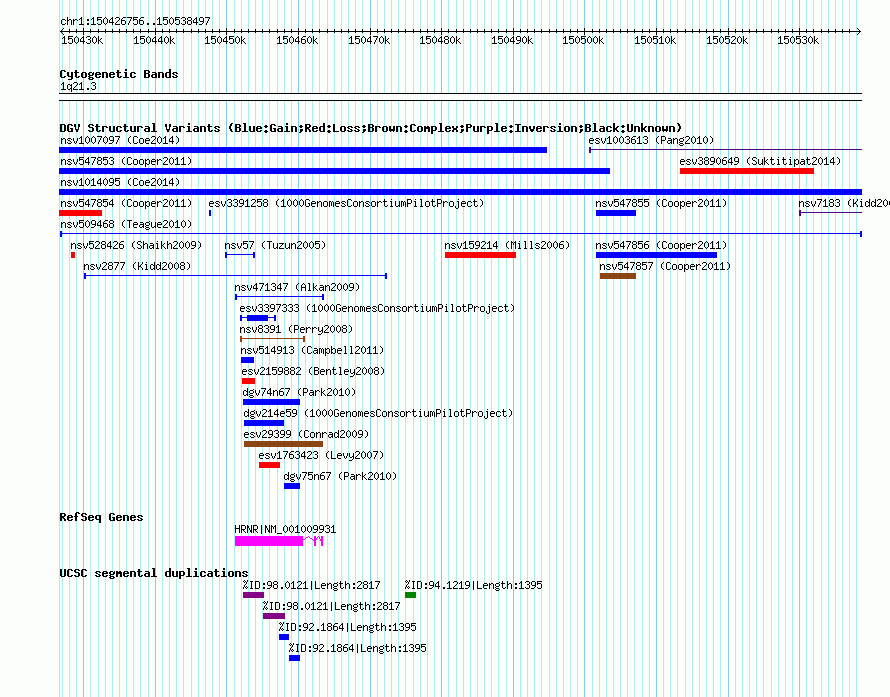The width and height of the screenshot is (890, 697).
Task: Click the 1q21.3 cytogenetic band label
Action: coord(78,87)
